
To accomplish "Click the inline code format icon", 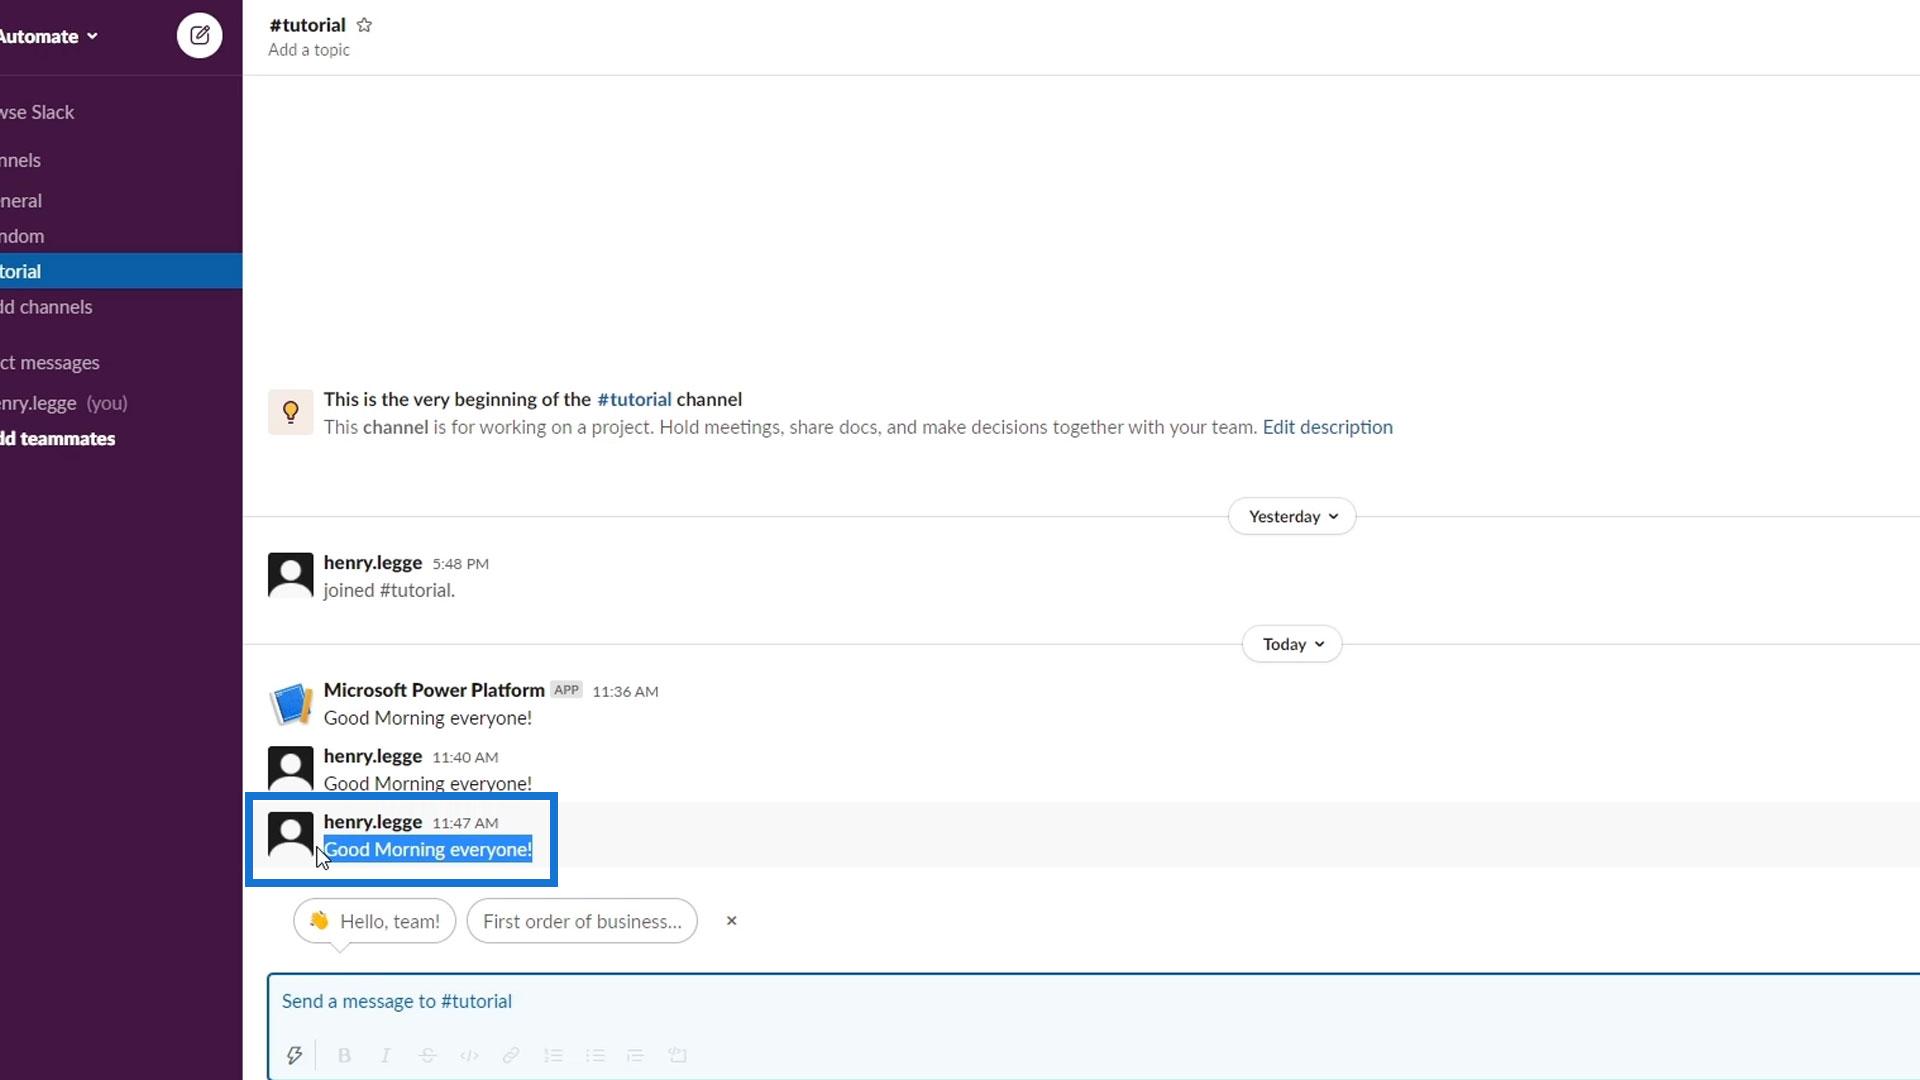I will pos(469,1055).
